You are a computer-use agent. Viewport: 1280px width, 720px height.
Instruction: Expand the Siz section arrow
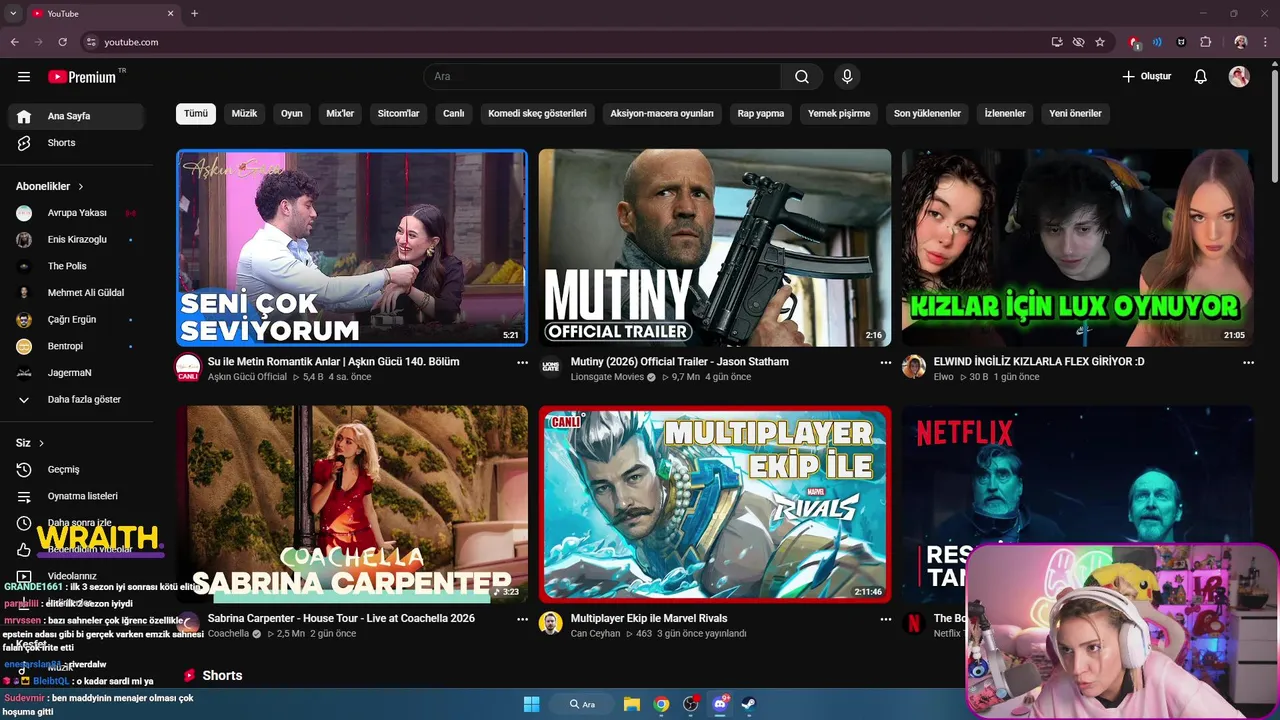[41, 443]
